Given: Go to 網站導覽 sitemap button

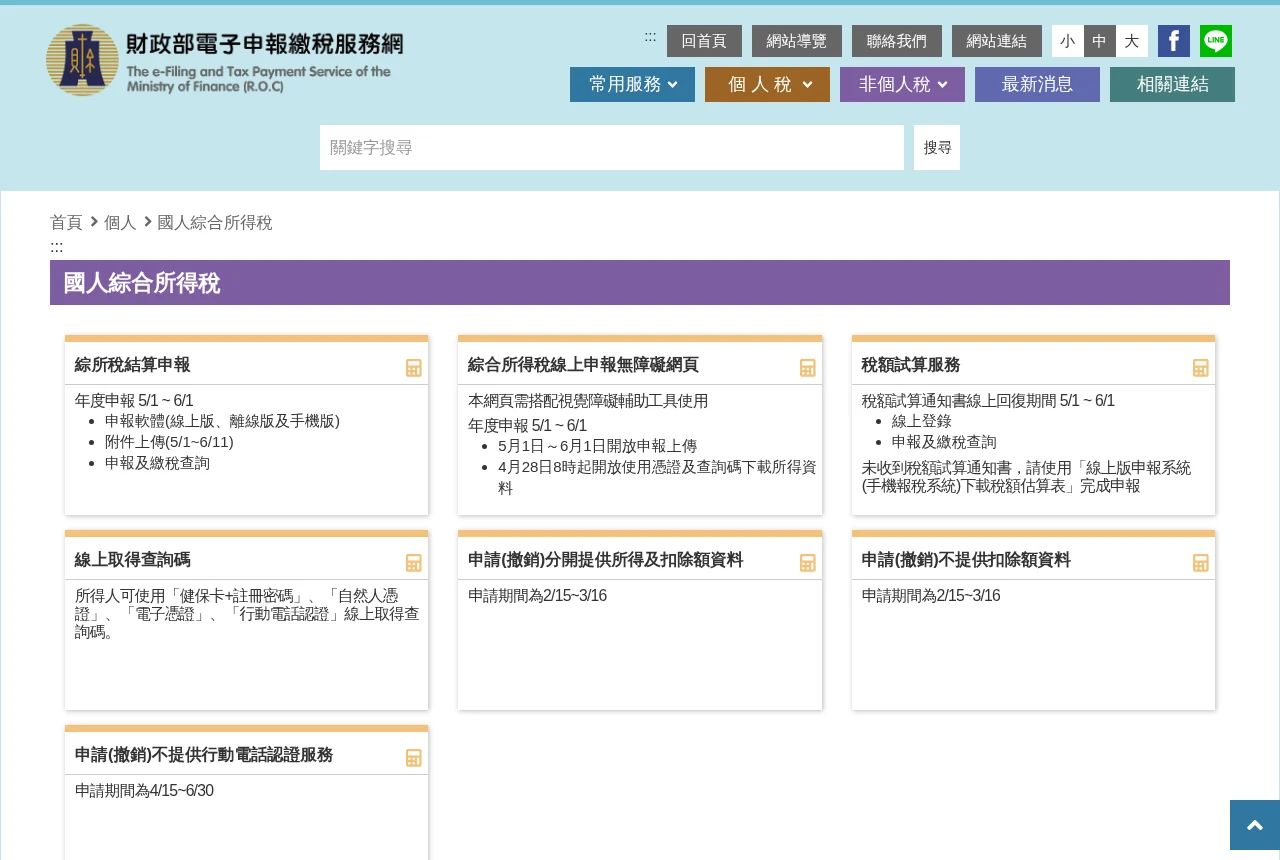Looking at the screenshot, I should (x=797, y=41).
